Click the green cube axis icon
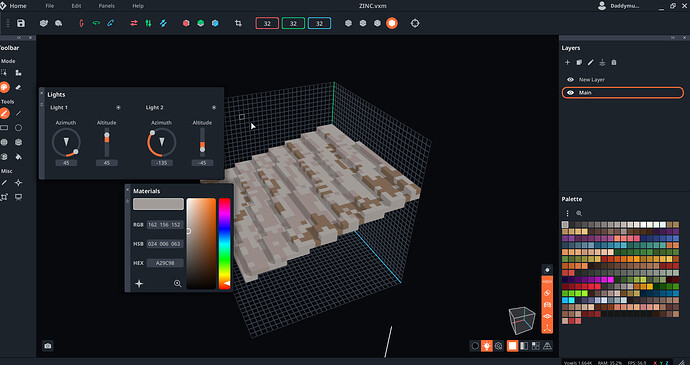Image resolution: width=690 pixels, height=365 pixels. coord(201,23)
